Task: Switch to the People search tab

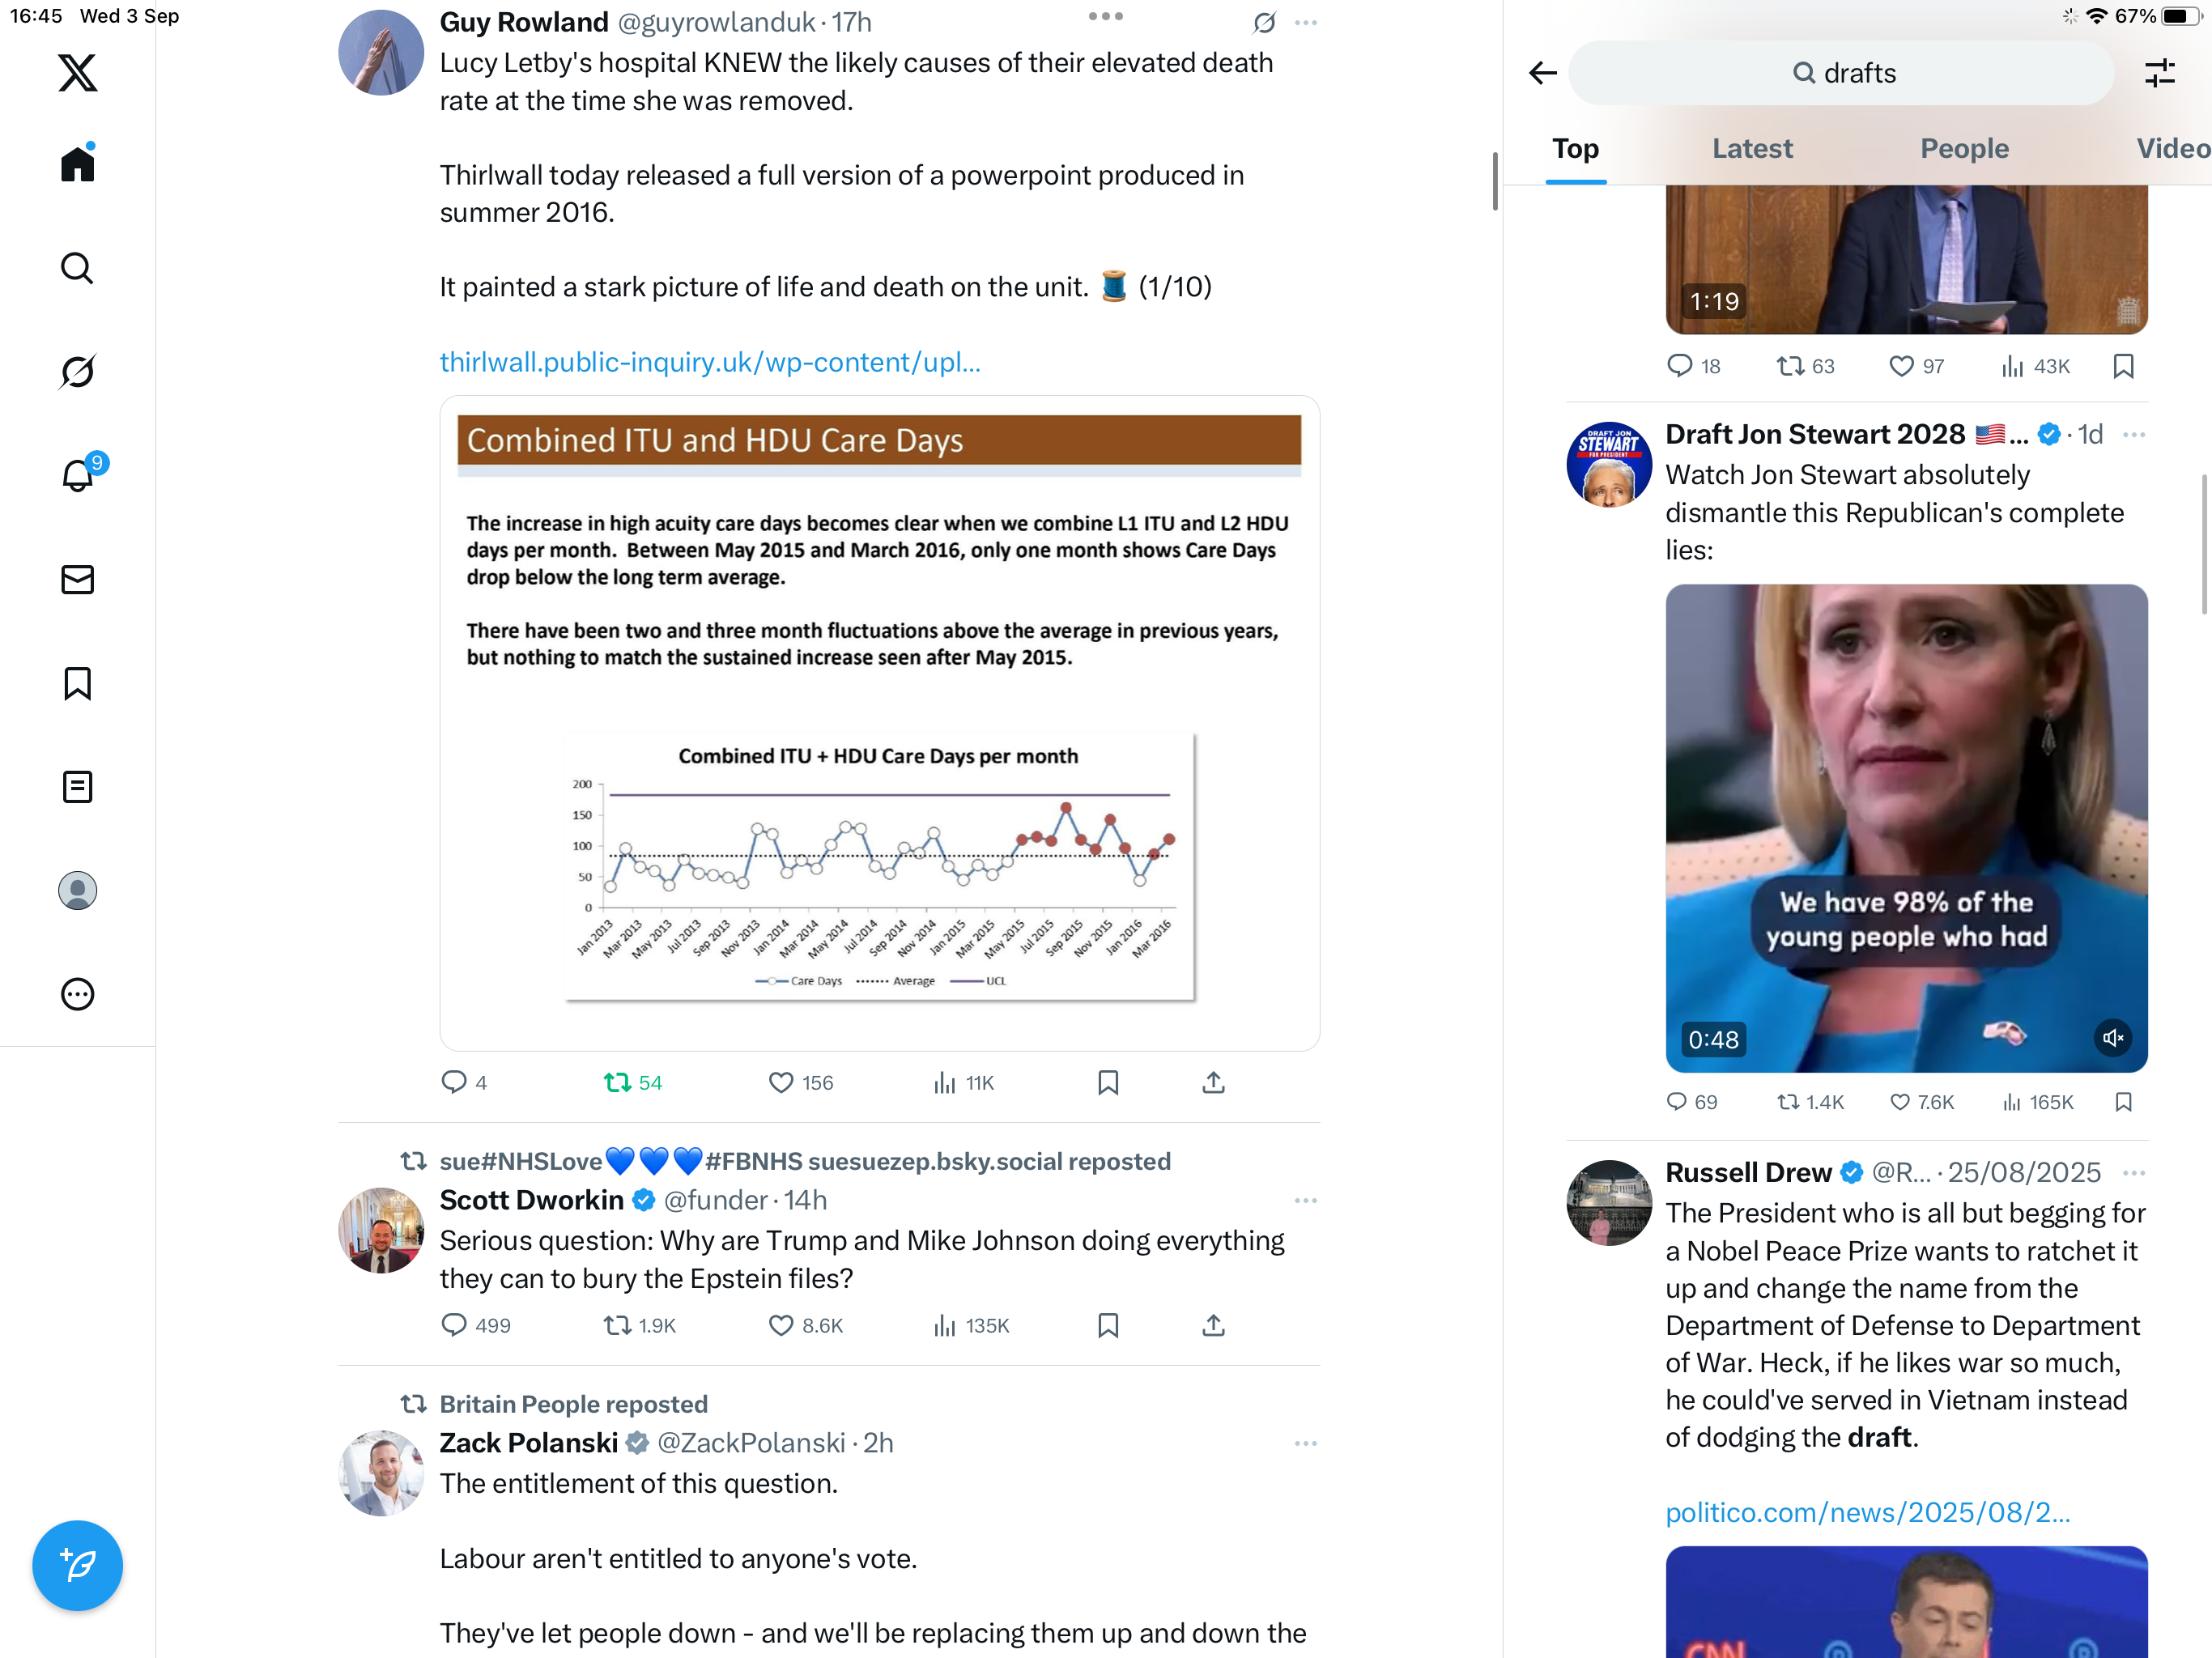Action: 1964,148
